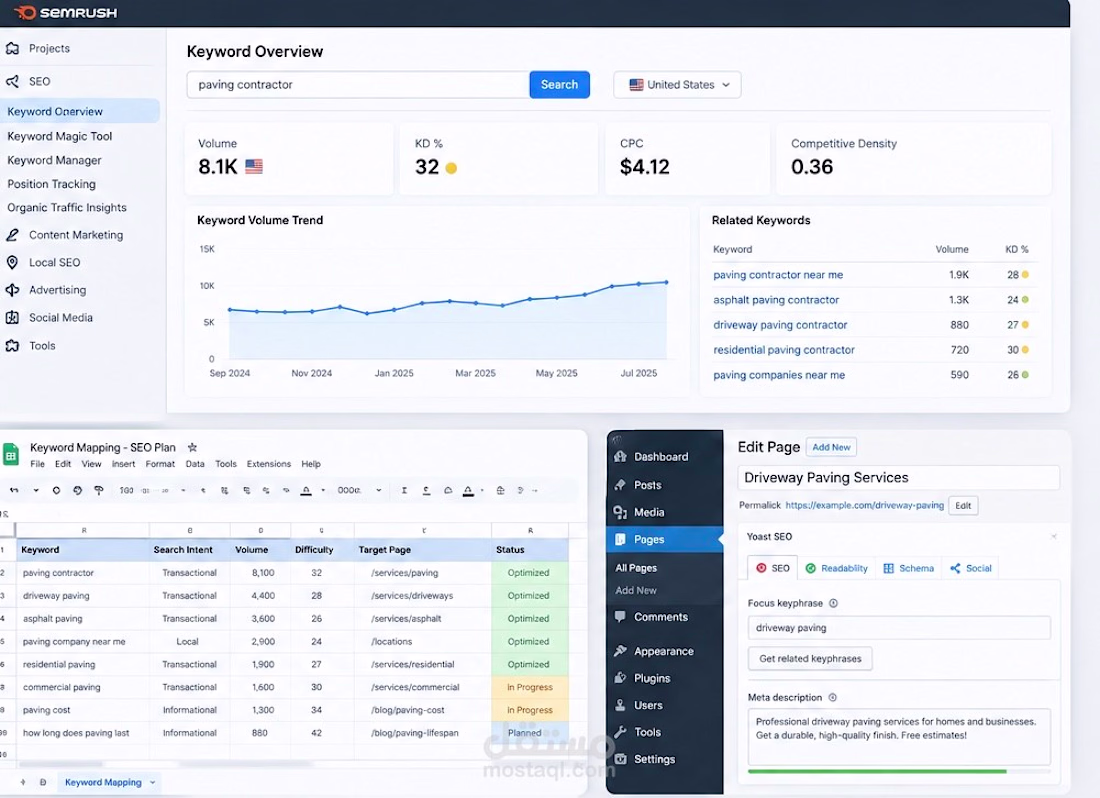
Task: Open the Social tab in Yoast SEO
Action: 971,568
